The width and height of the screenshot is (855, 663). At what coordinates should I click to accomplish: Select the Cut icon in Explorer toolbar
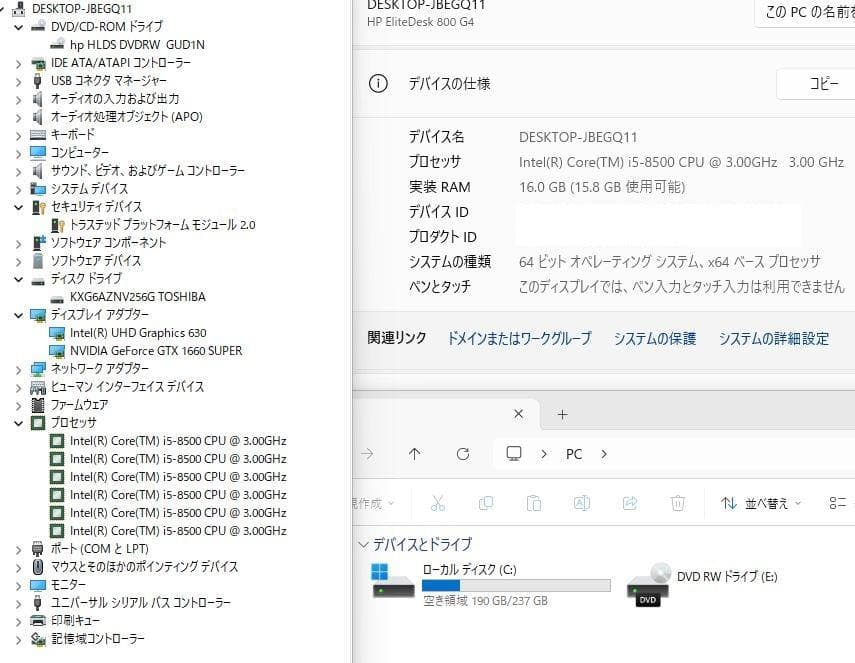(440, 502)
